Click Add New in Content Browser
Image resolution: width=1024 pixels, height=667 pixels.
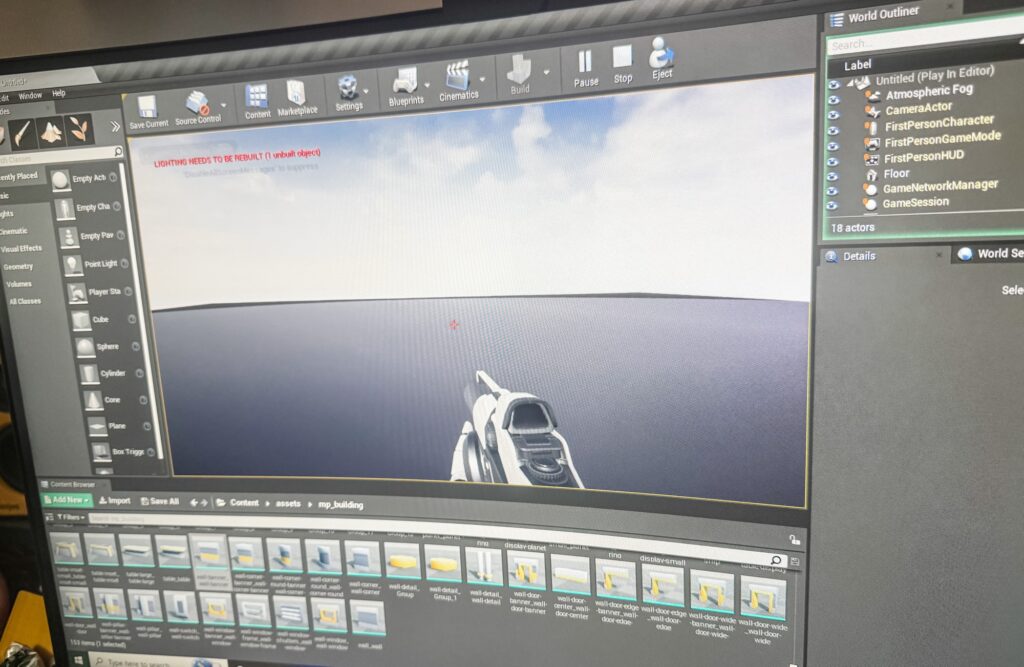(x=67, y=500)
